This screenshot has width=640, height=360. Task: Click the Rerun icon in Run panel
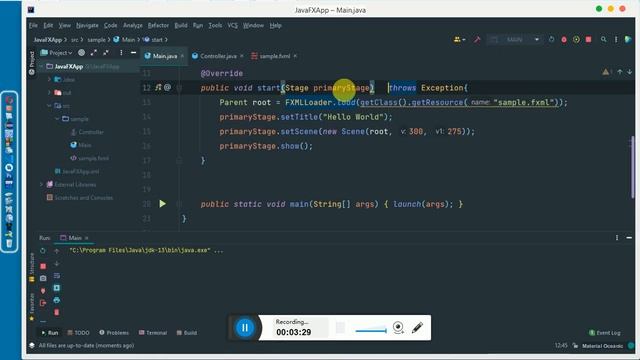point(43,251)
